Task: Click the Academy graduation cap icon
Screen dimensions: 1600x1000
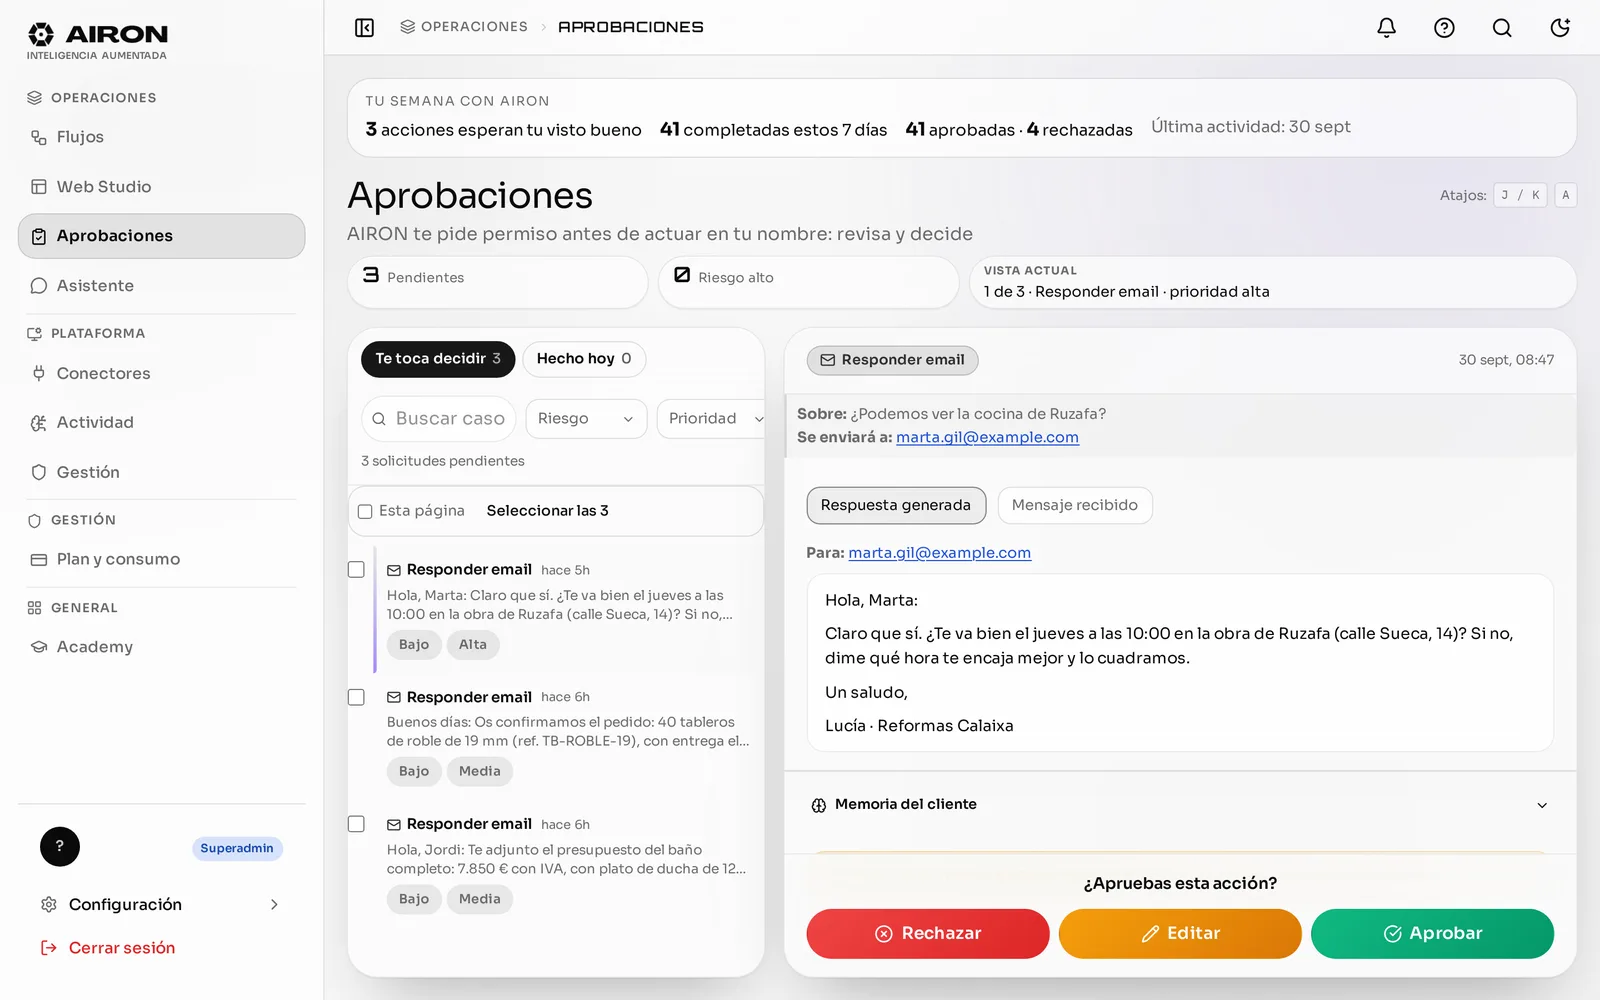Action: click(x=39, y=647)
